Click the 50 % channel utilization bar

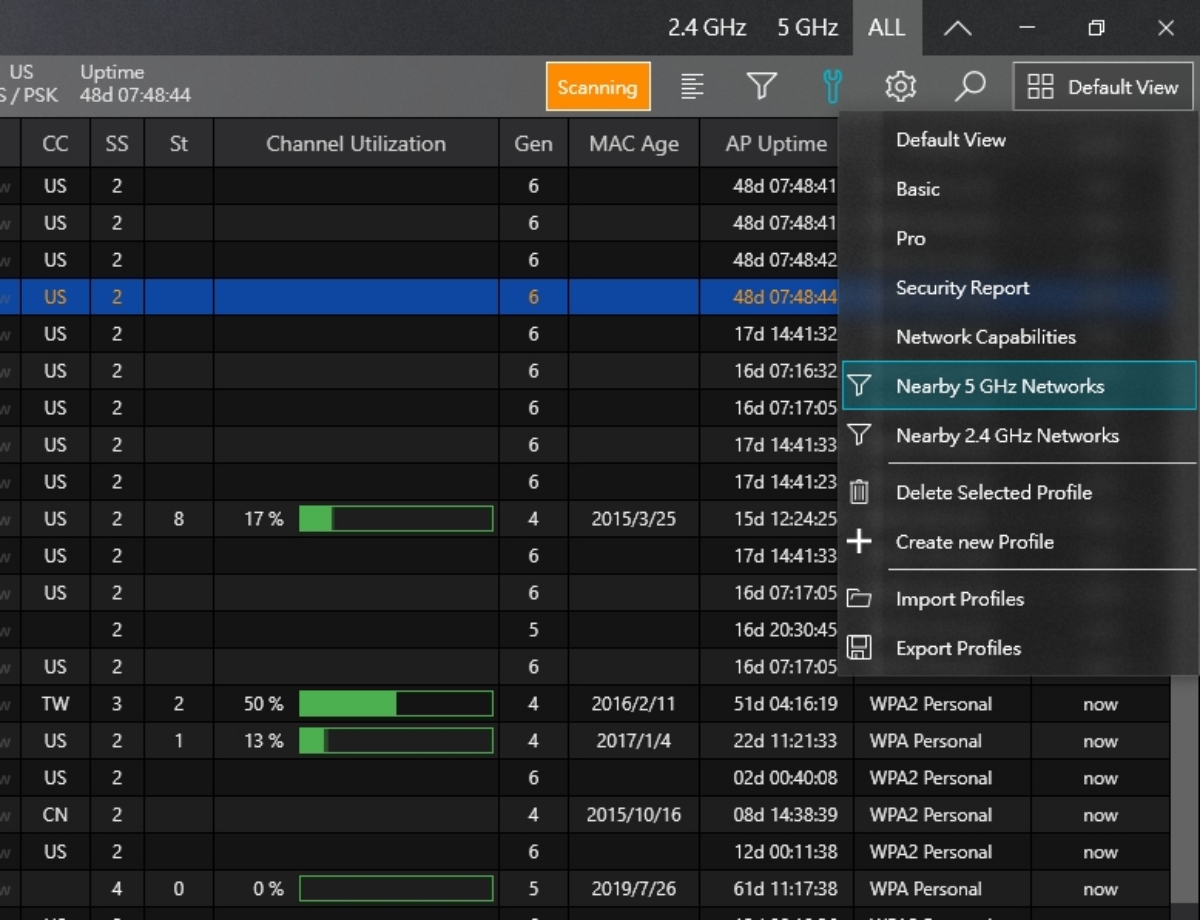tap(396, 704)
